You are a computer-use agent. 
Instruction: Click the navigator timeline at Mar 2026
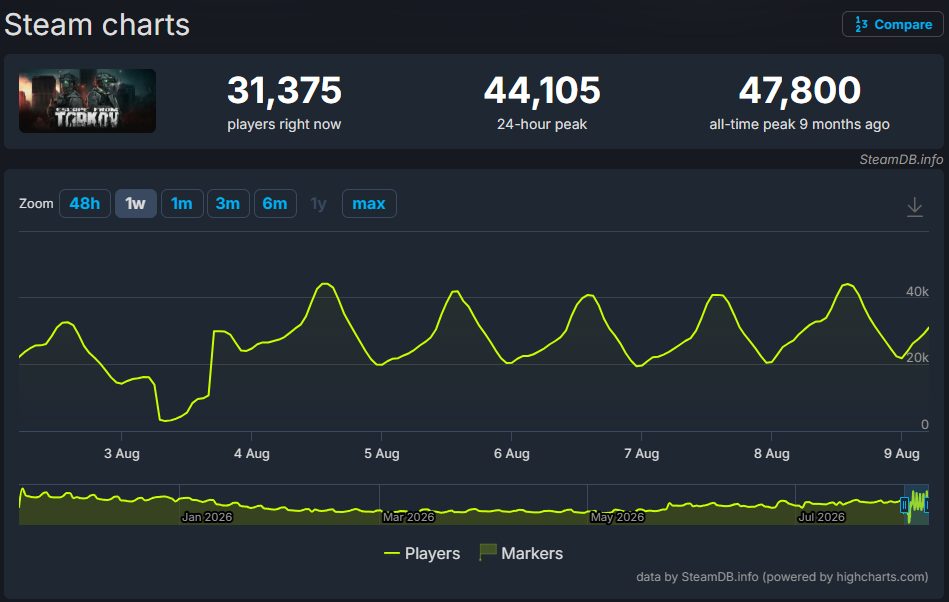(x=409, y=517)
